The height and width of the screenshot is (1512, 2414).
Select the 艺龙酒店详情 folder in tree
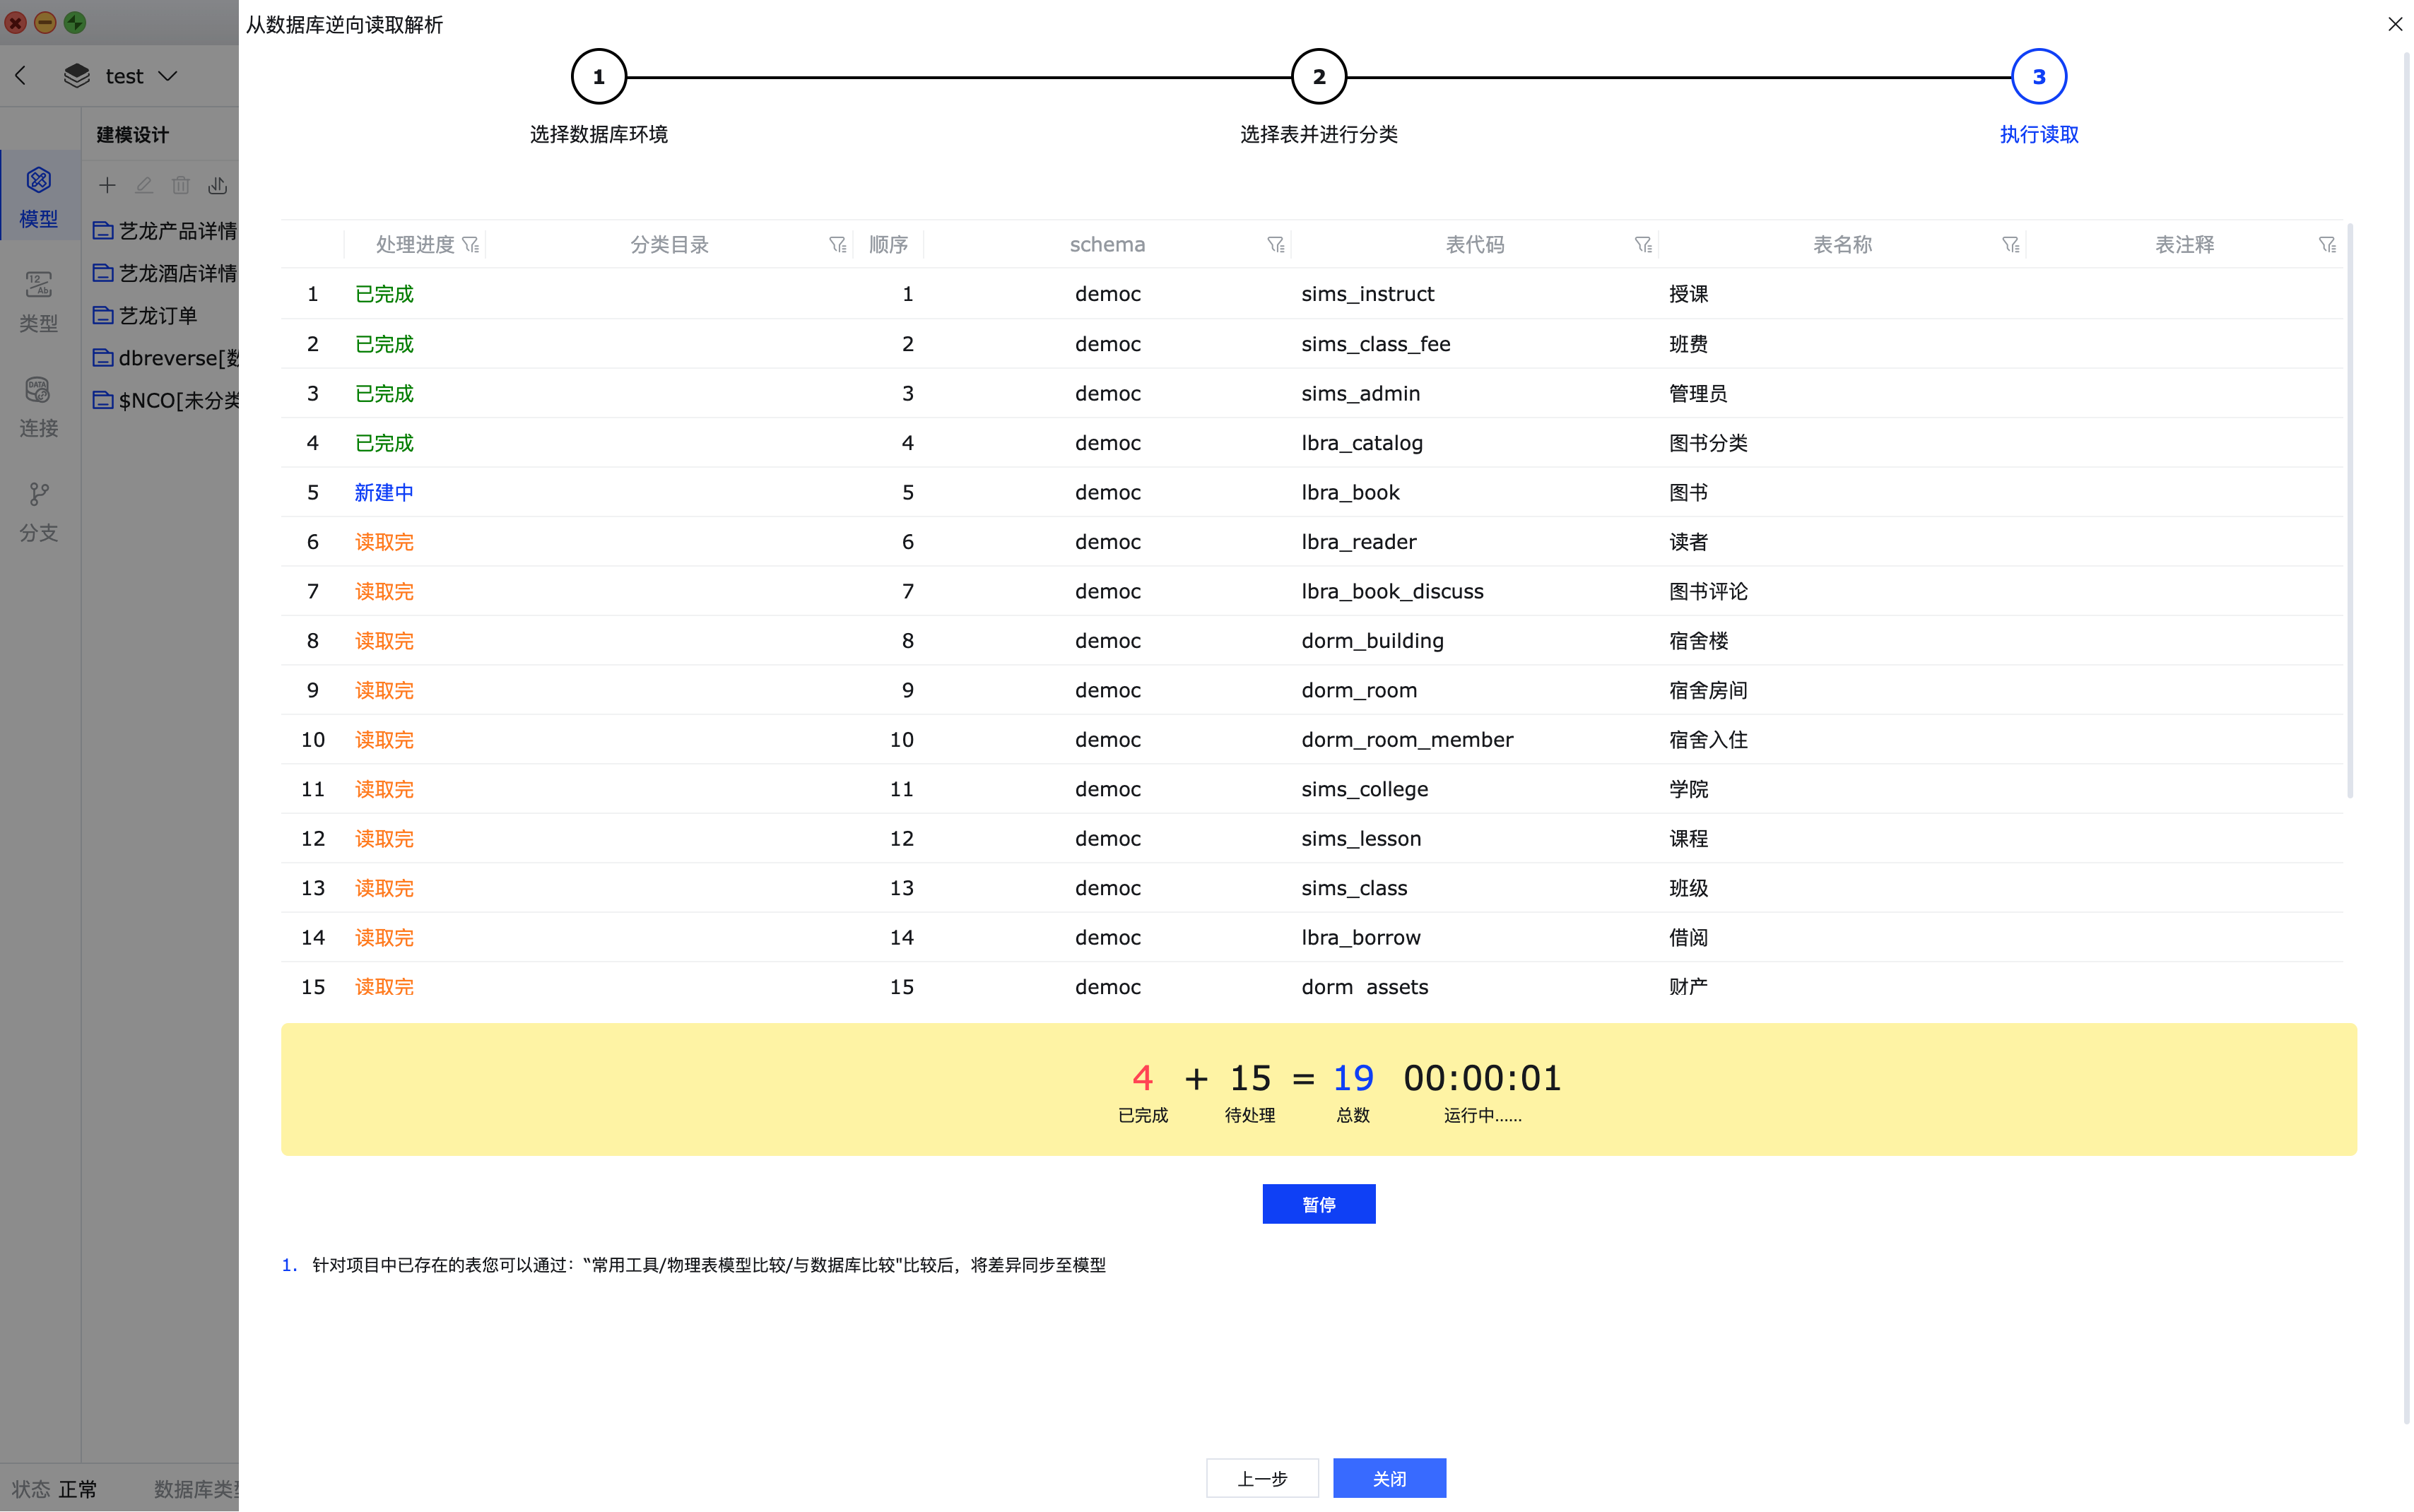point(165,273)
